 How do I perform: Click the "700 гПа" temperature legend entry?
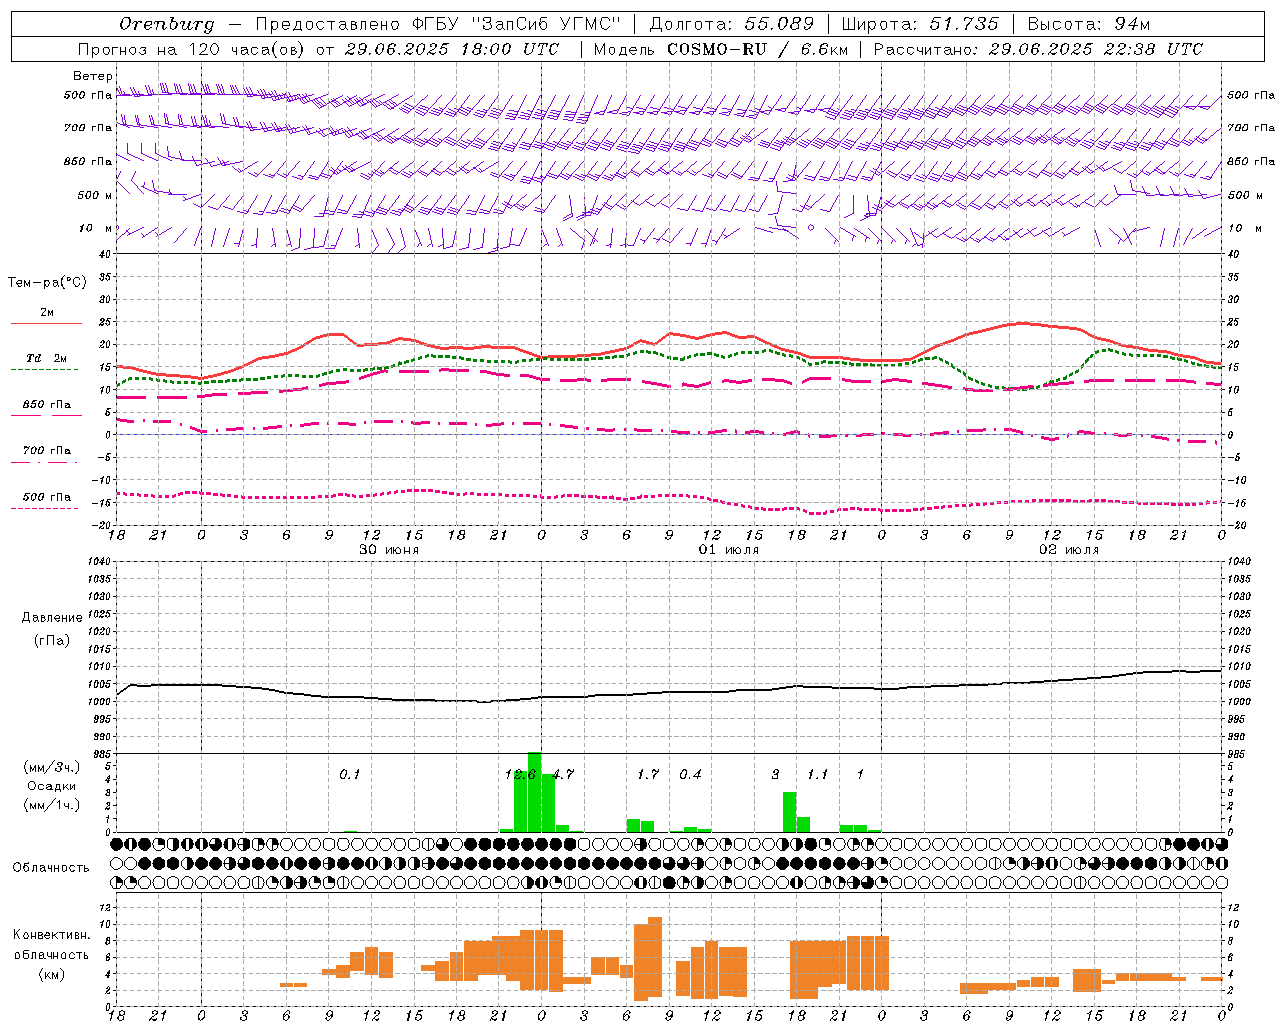click(x=47, y=450)
